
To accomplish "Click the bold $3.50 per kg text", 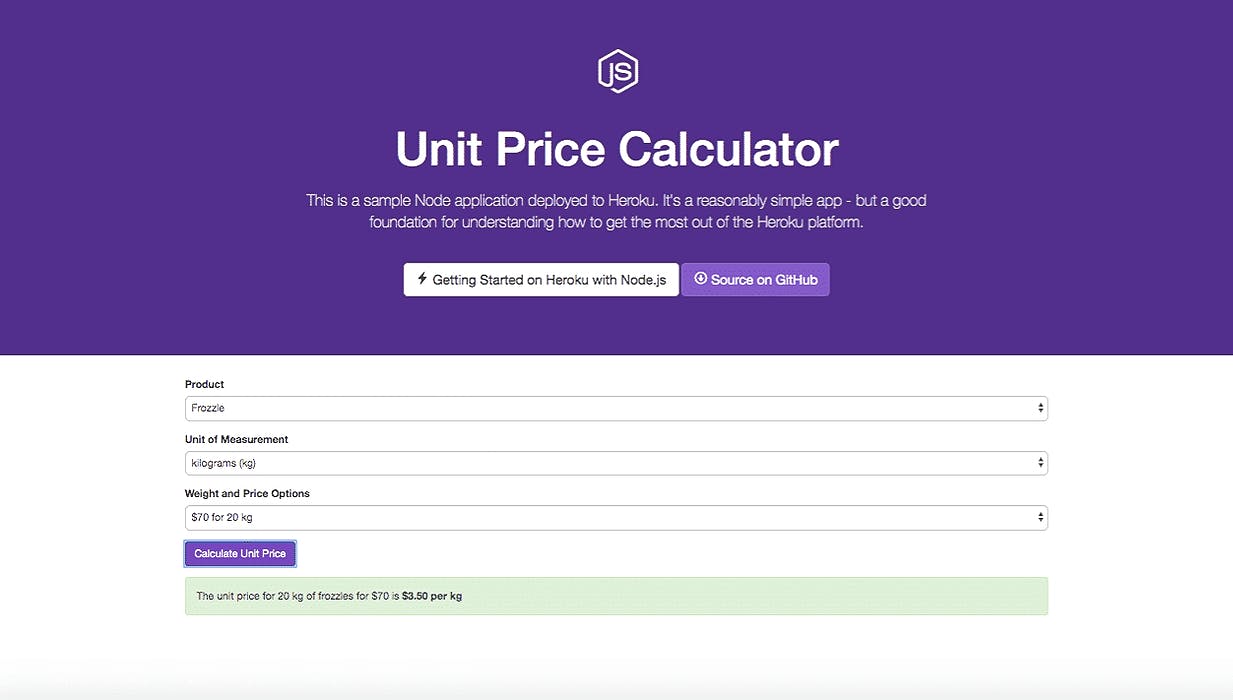I will tap(433, 595).
